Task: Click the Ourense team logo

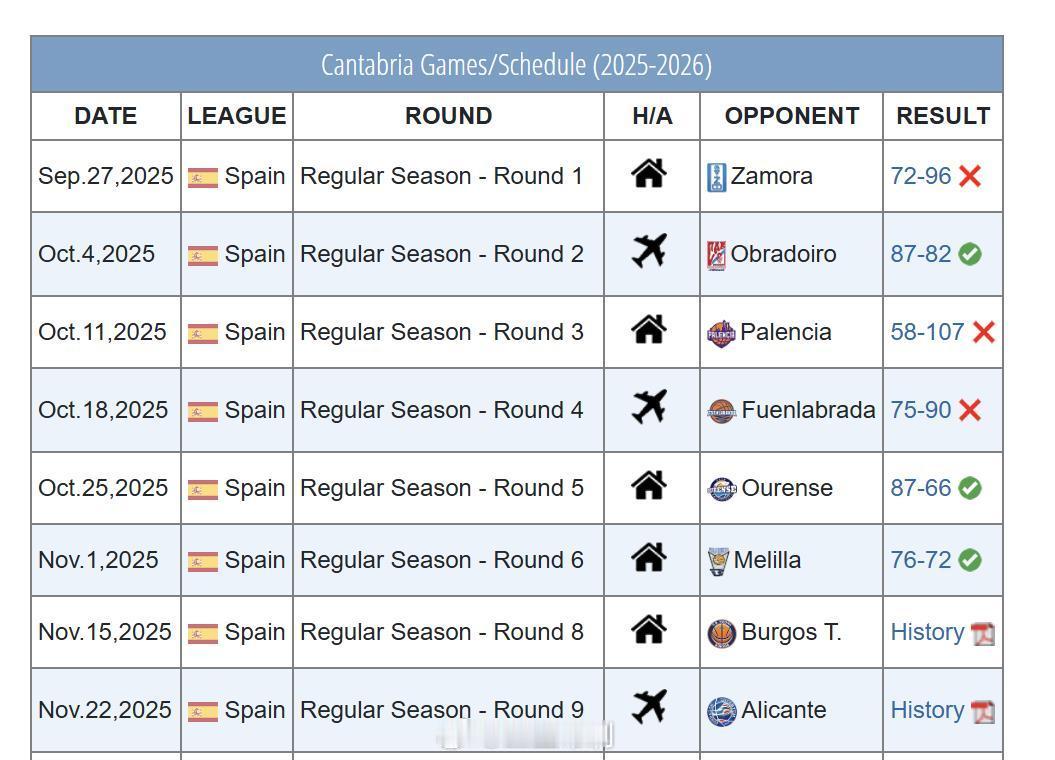Action: click(x=722, y=489)
